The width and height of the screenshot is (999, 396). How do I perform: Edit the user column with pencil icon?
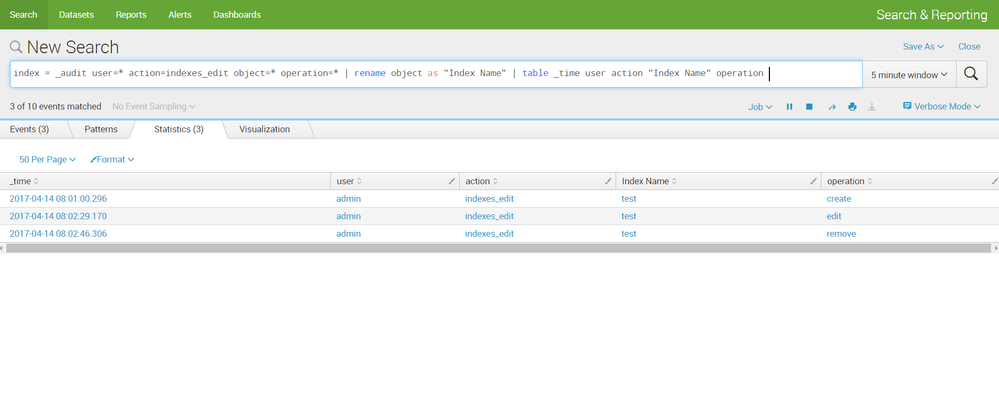452,181
